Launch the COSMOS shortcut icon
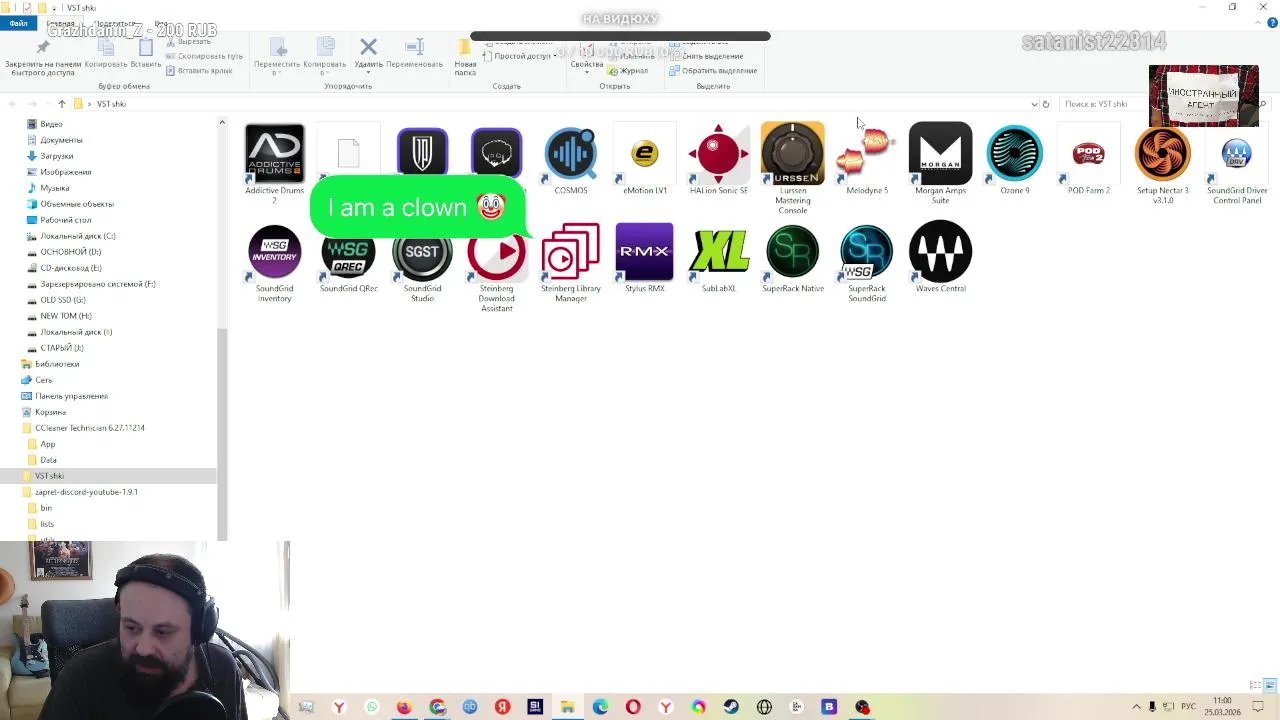This screenshot has width=1280, height=720. [571, 154]
